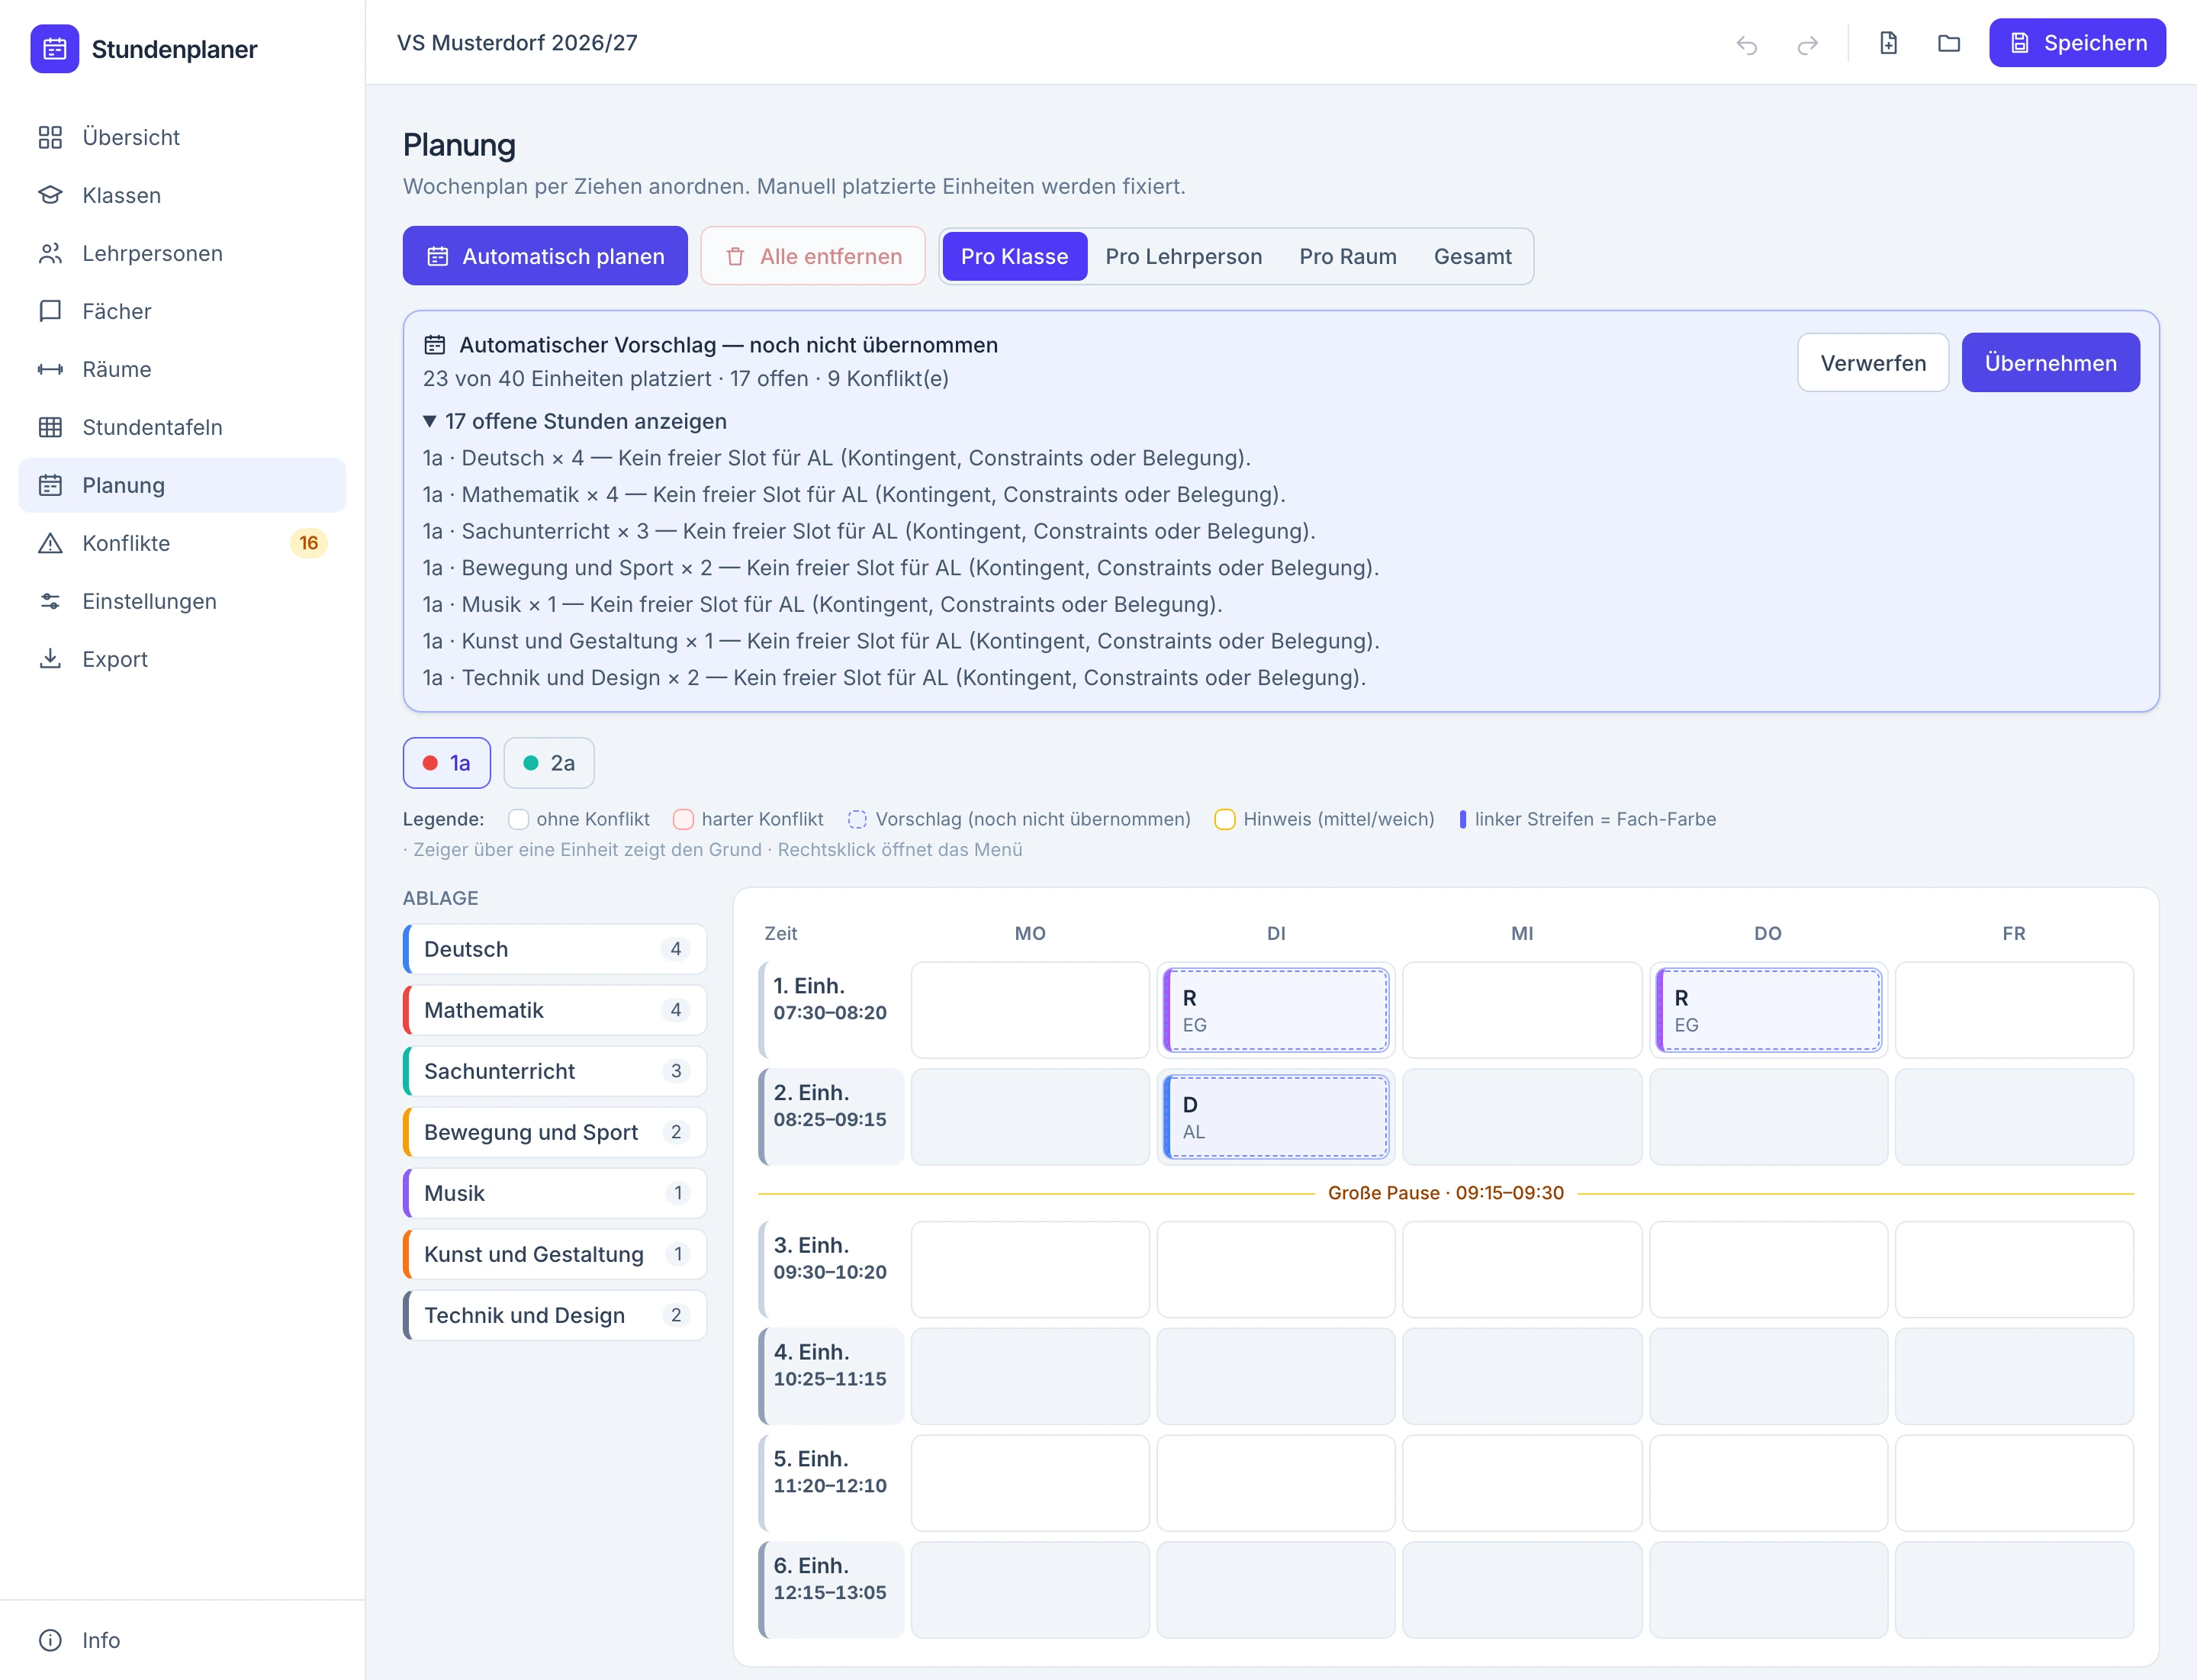Select Kunst und Gestaltung in Ablage
The width and height of the screenshot is (2197, 1680).
[x=555, y=1254]
